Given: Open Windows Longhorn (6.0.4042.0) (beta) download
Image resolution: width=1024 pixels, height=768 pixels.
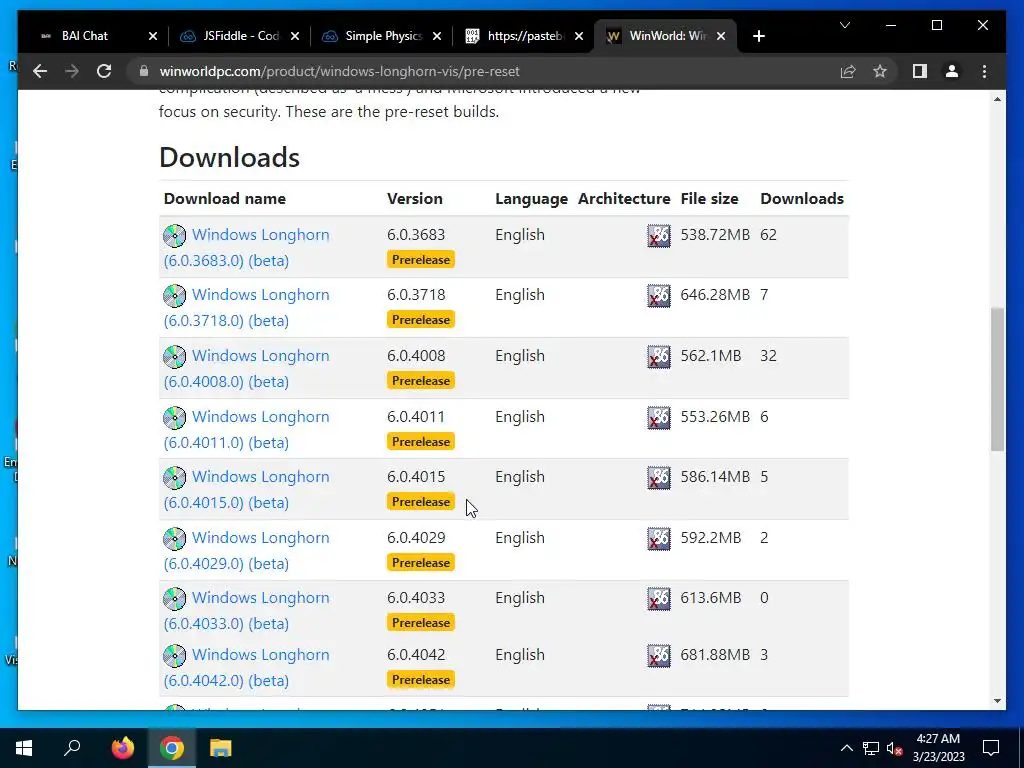Looking at the screenshot, I should point(246,667).
